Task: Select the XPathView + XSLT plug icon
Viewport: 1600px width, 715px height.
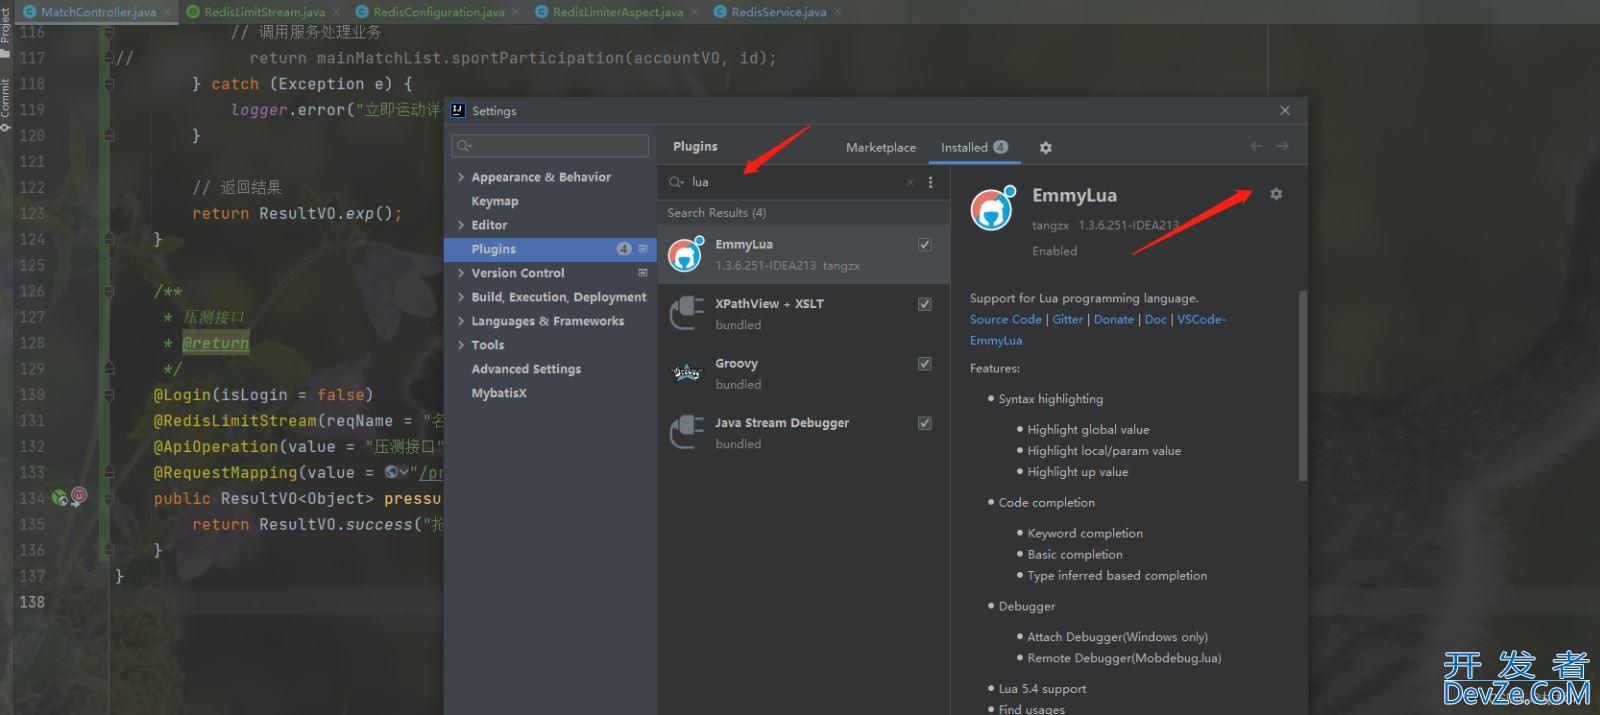Action: [686, 313]
